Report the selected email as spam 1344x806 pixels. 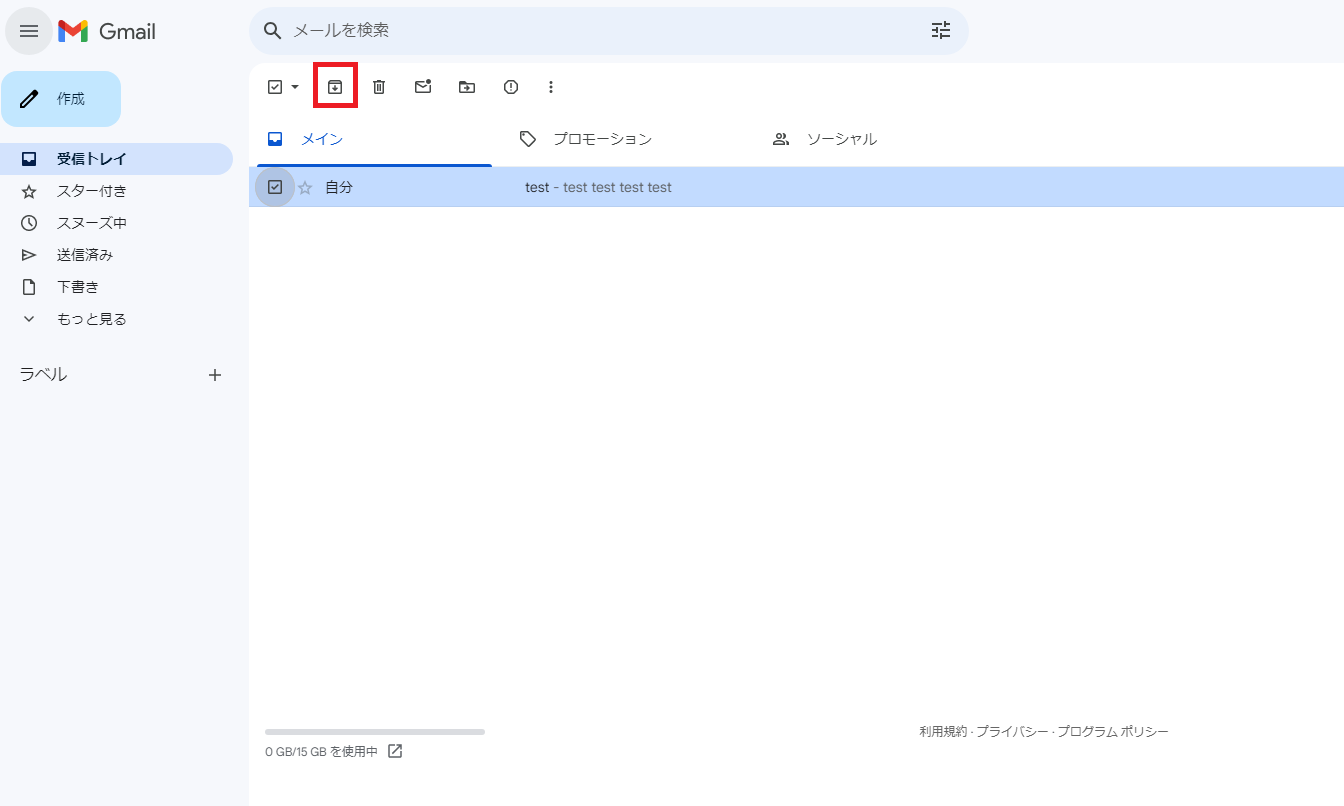coord(511,87)
